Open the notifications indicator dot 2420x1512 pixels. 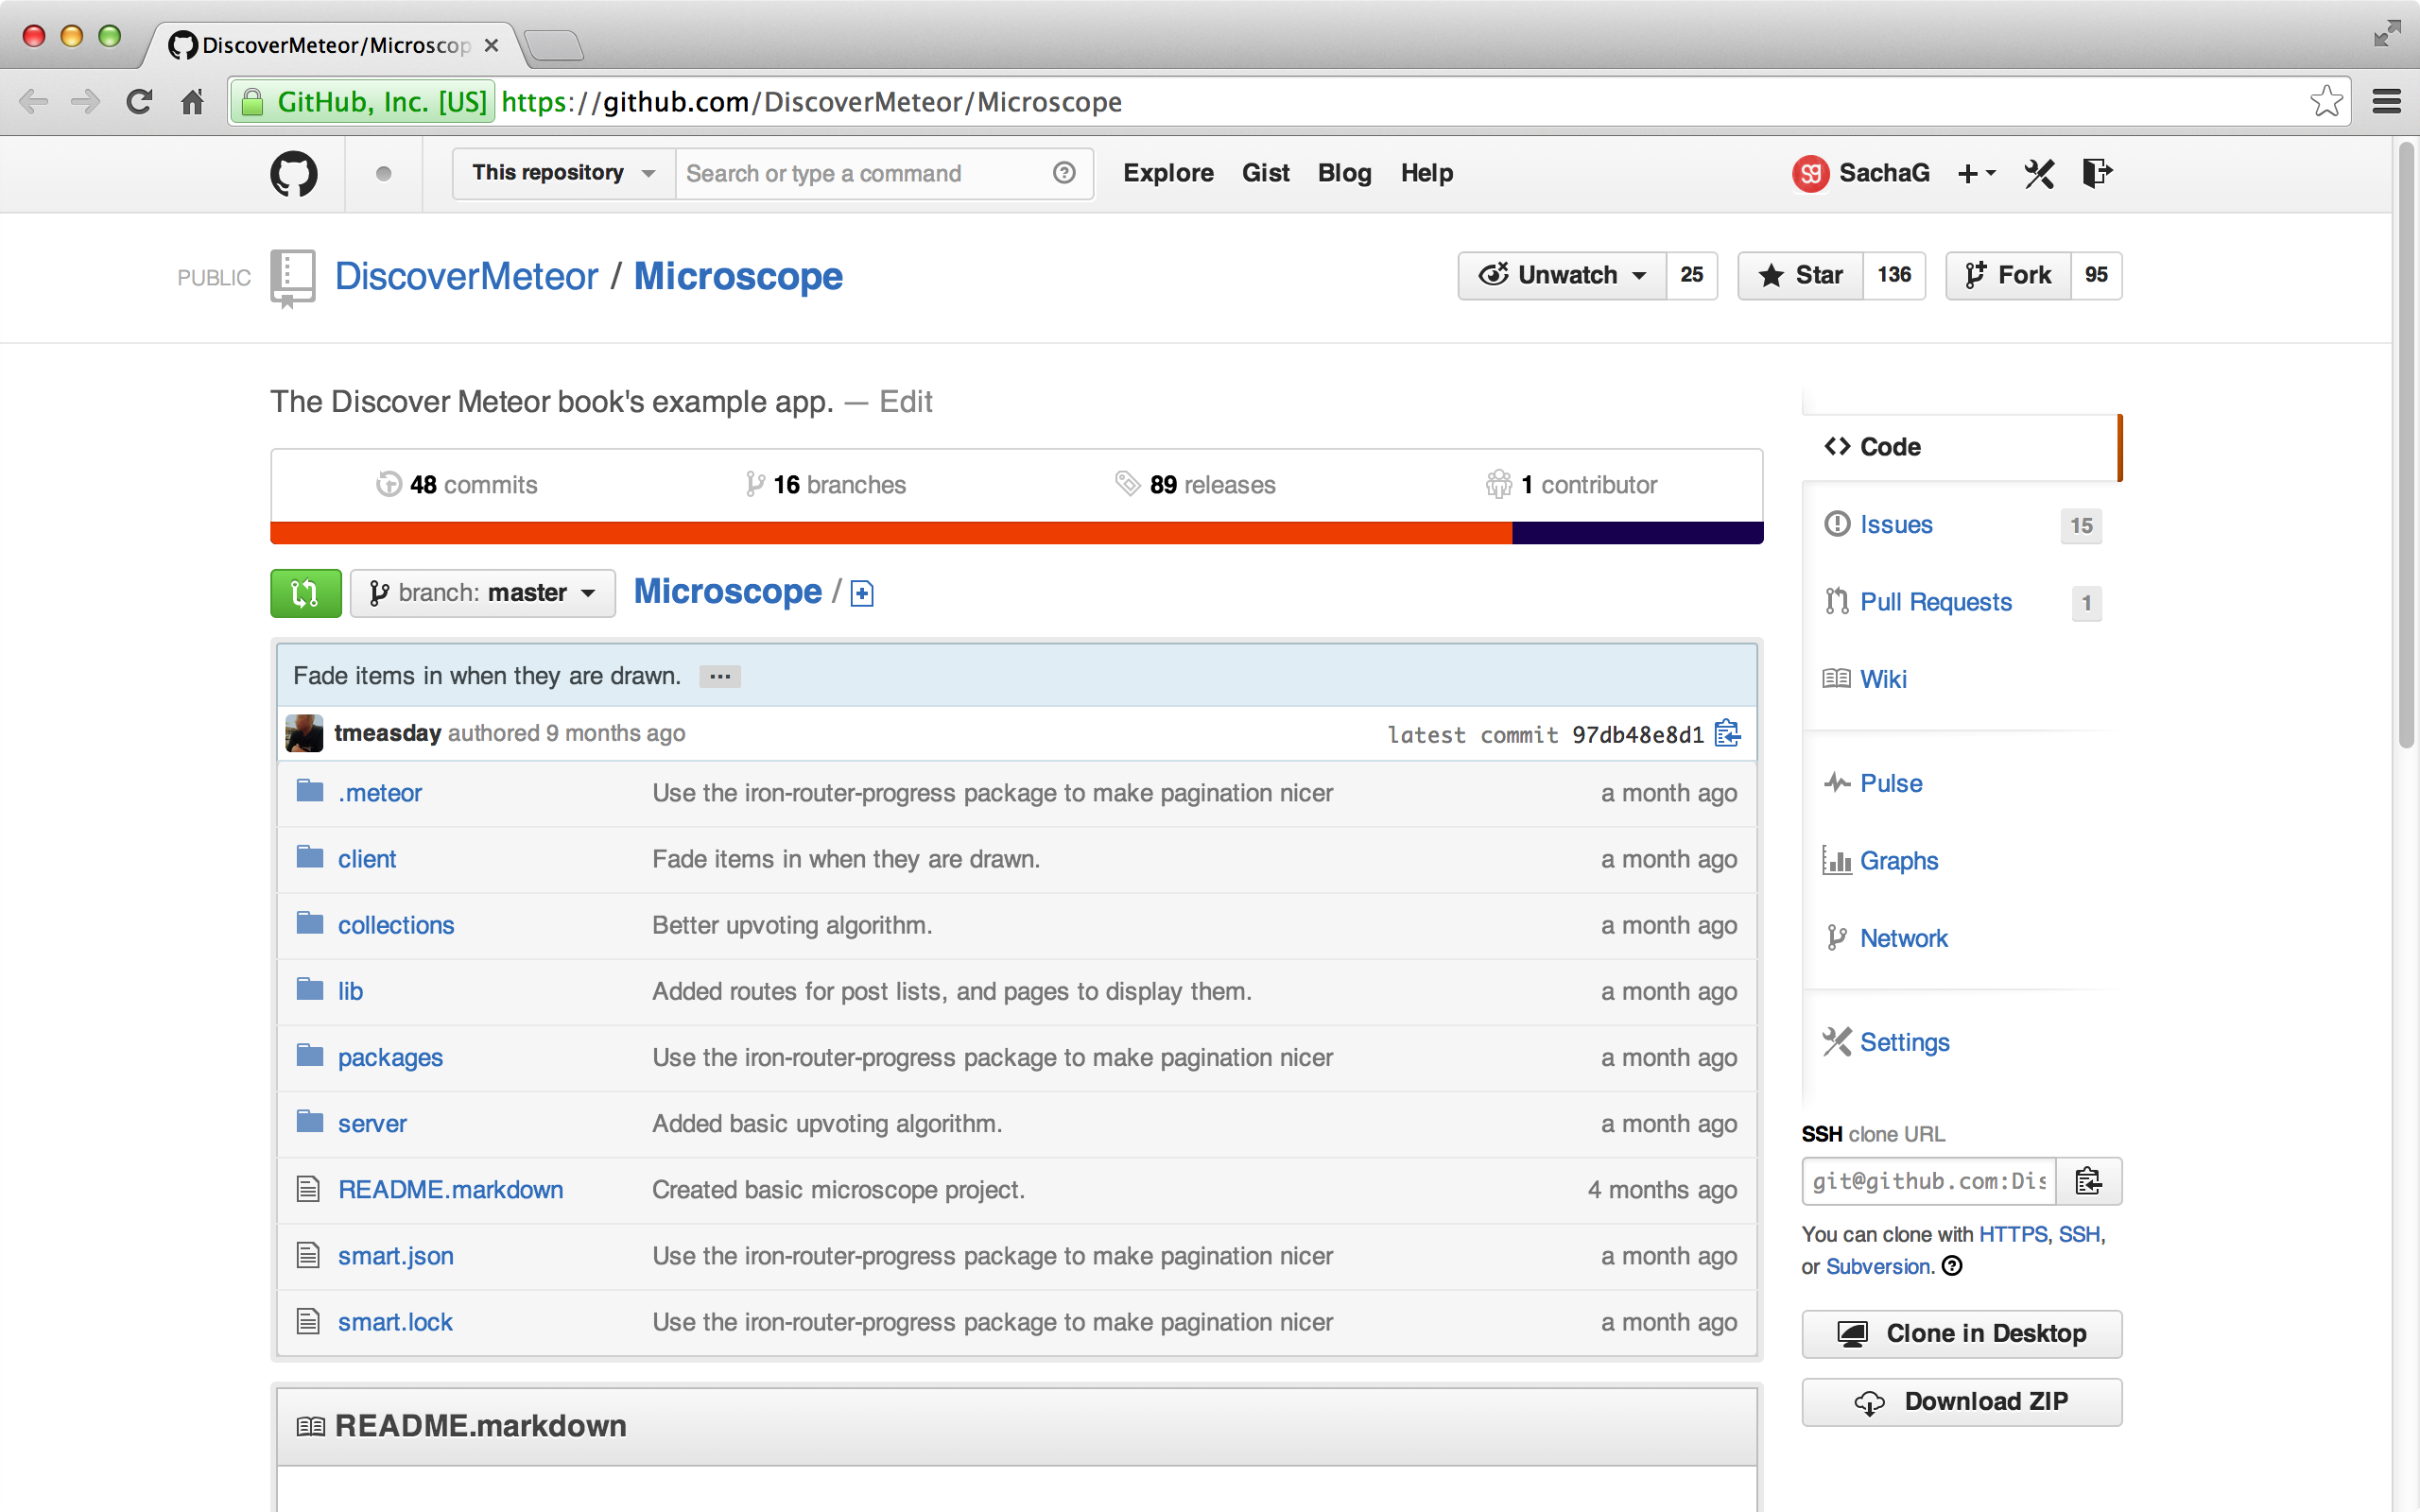click(x=383, y=174)
